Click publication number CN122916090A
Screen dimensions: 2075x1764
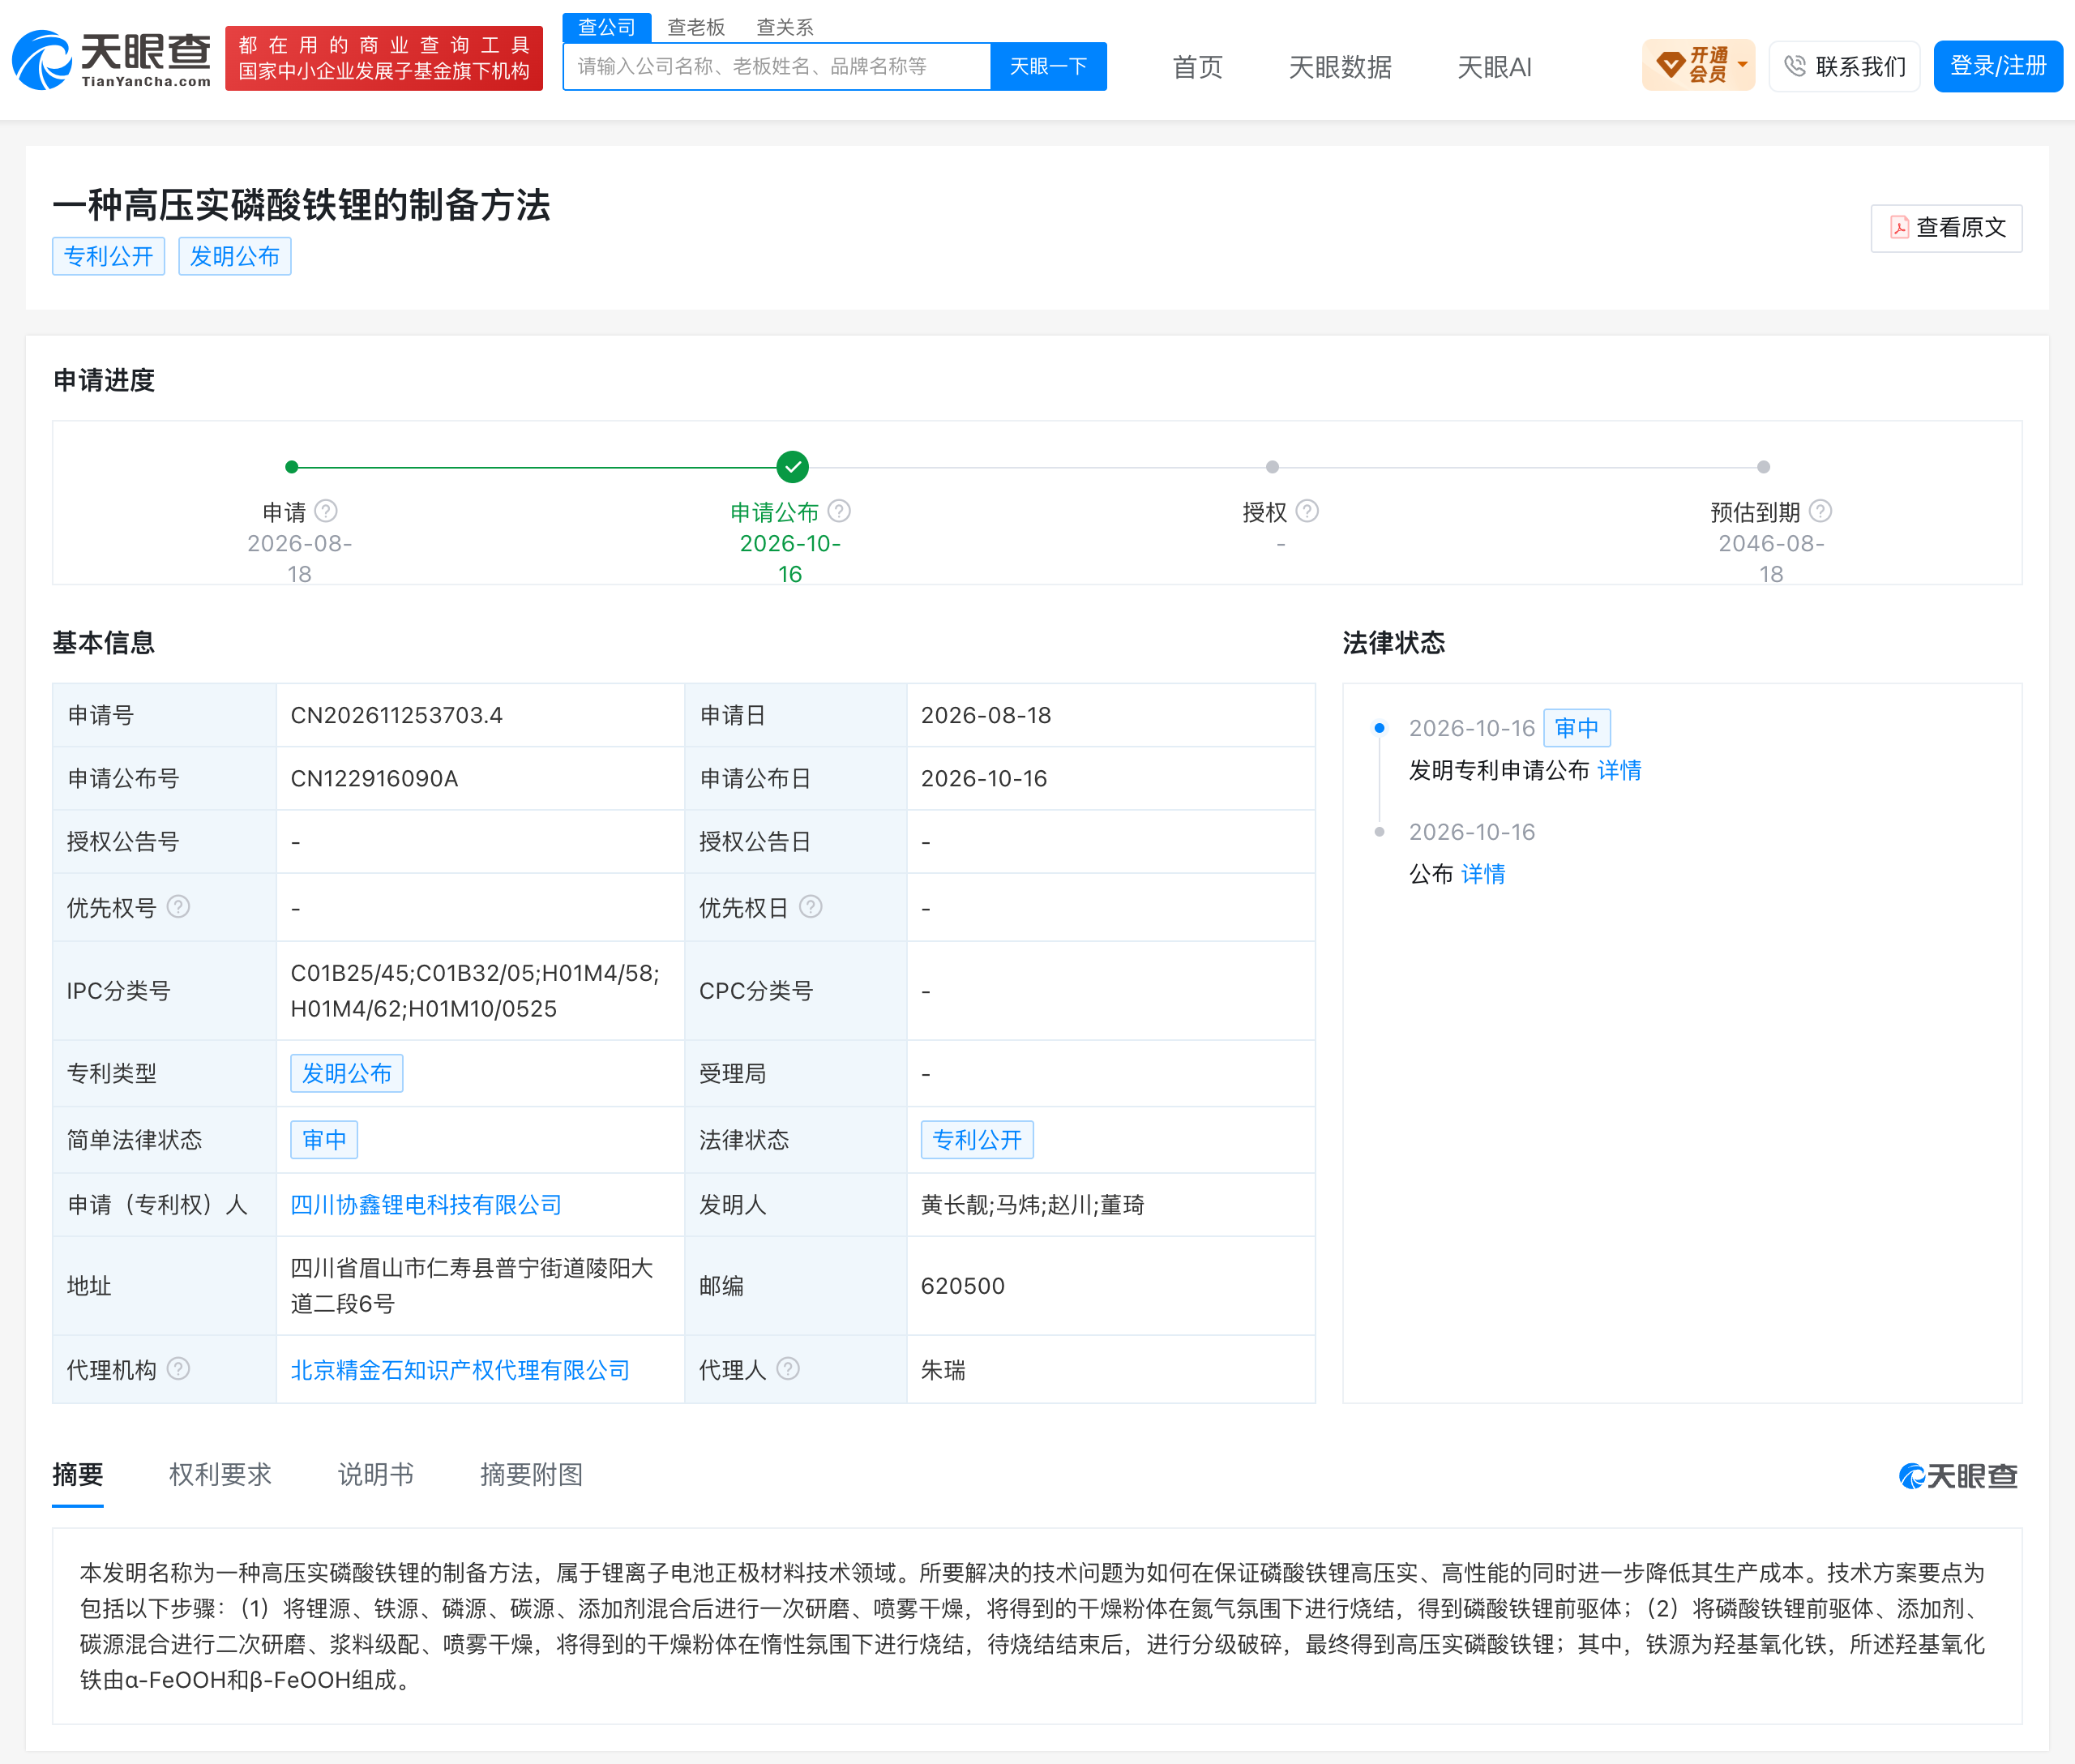pos(374,778)
